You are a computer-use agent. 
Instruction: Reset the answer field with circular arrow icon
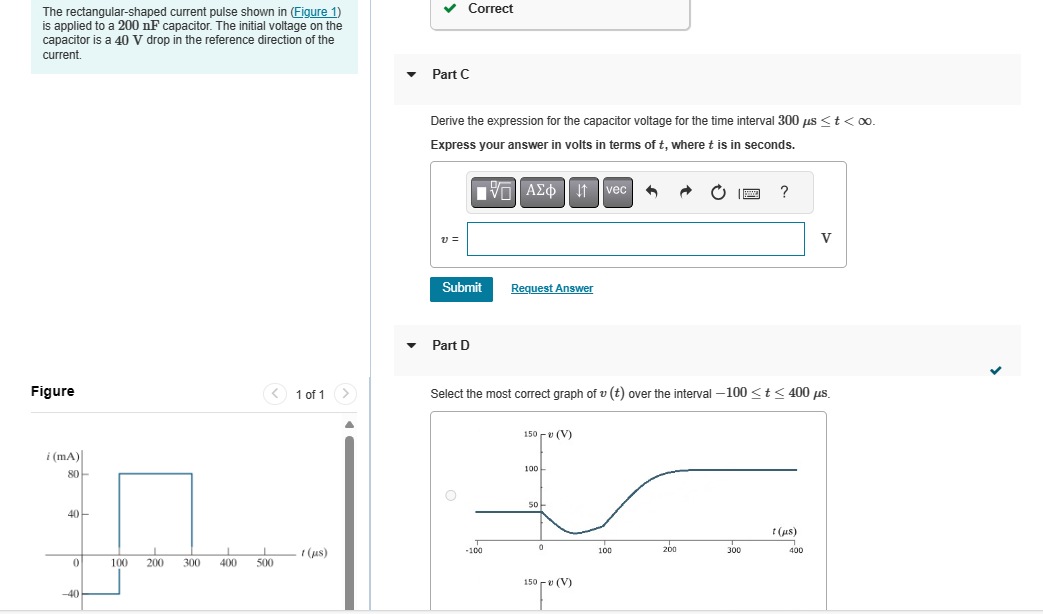[x=717, y=192]
